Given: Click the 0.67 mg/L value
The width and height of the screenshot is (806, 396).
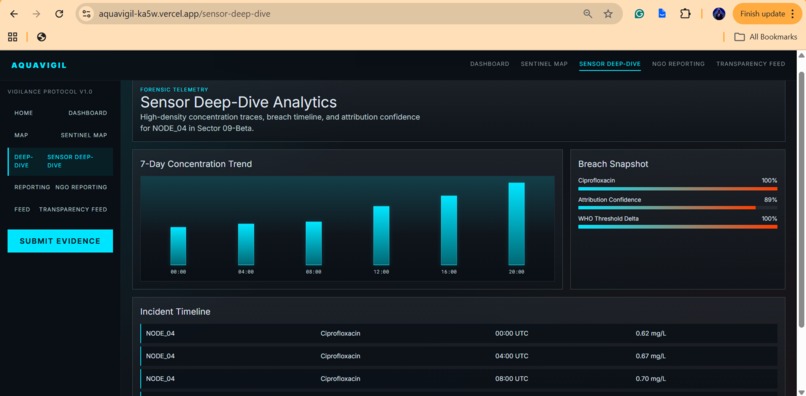Looking at the screenshot, I should pyautogui.click(x=651, y=356).
